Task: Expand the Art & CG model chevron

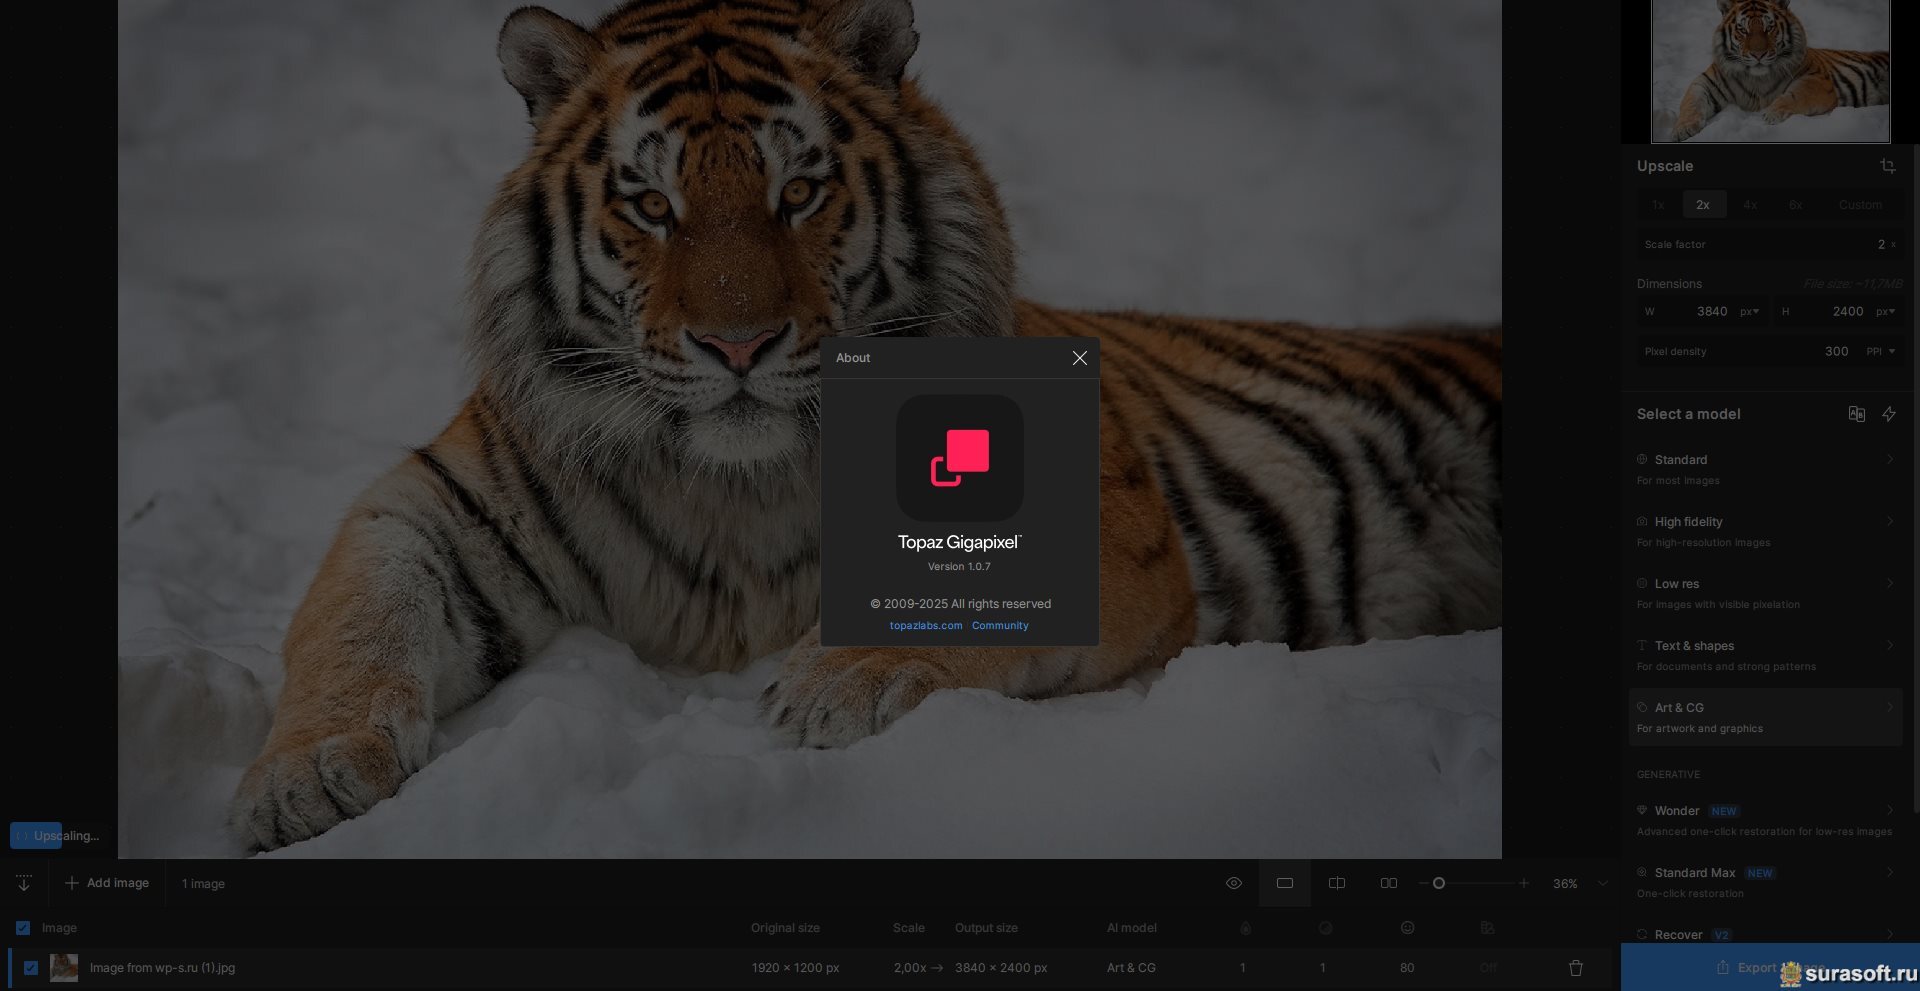Action: click(1890, 708)
